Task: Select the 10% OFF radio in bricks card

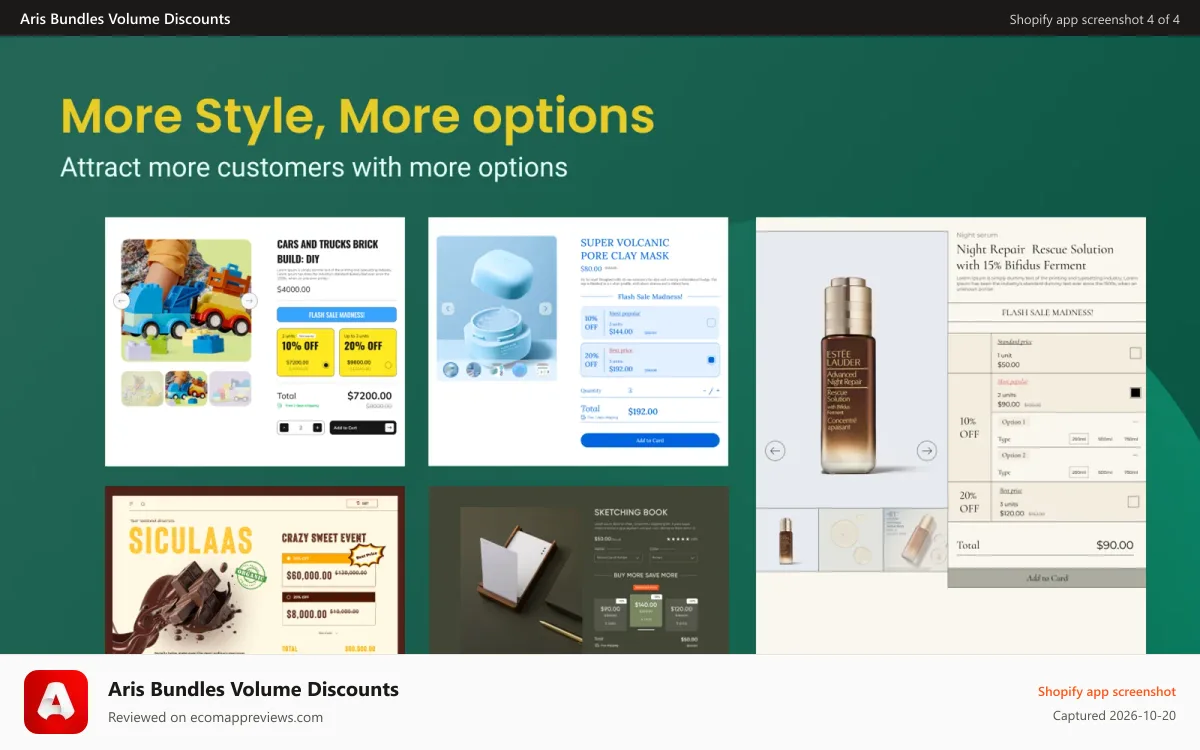Action: pos(326,365)
